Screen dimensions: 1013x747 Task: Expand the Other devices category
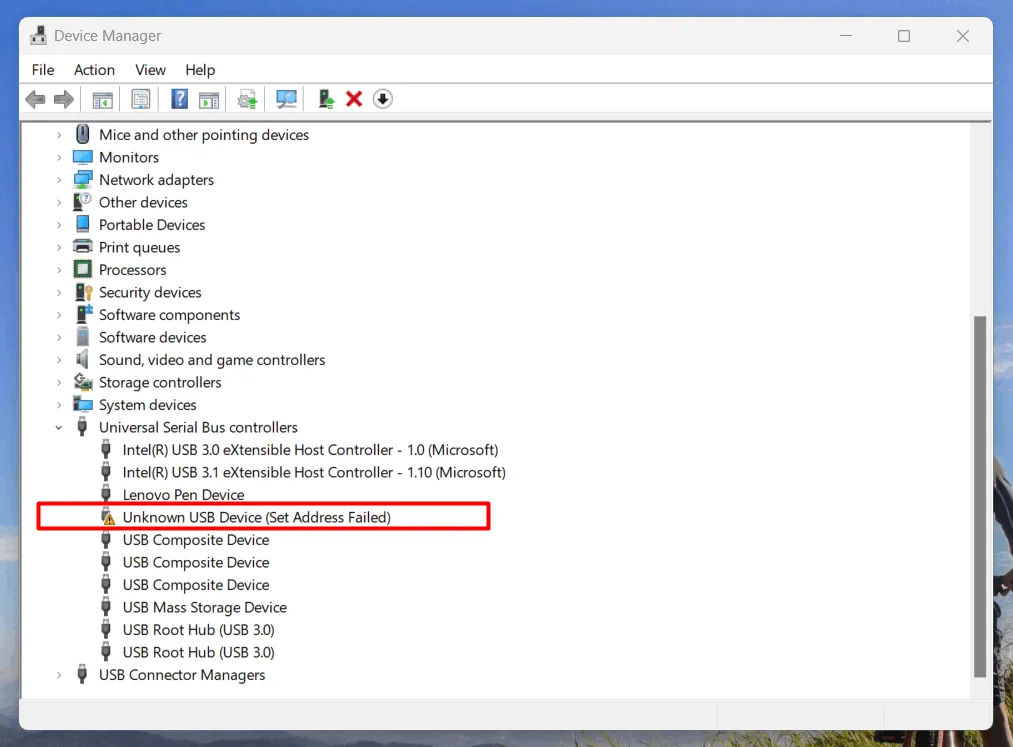(x=59, y=203)
